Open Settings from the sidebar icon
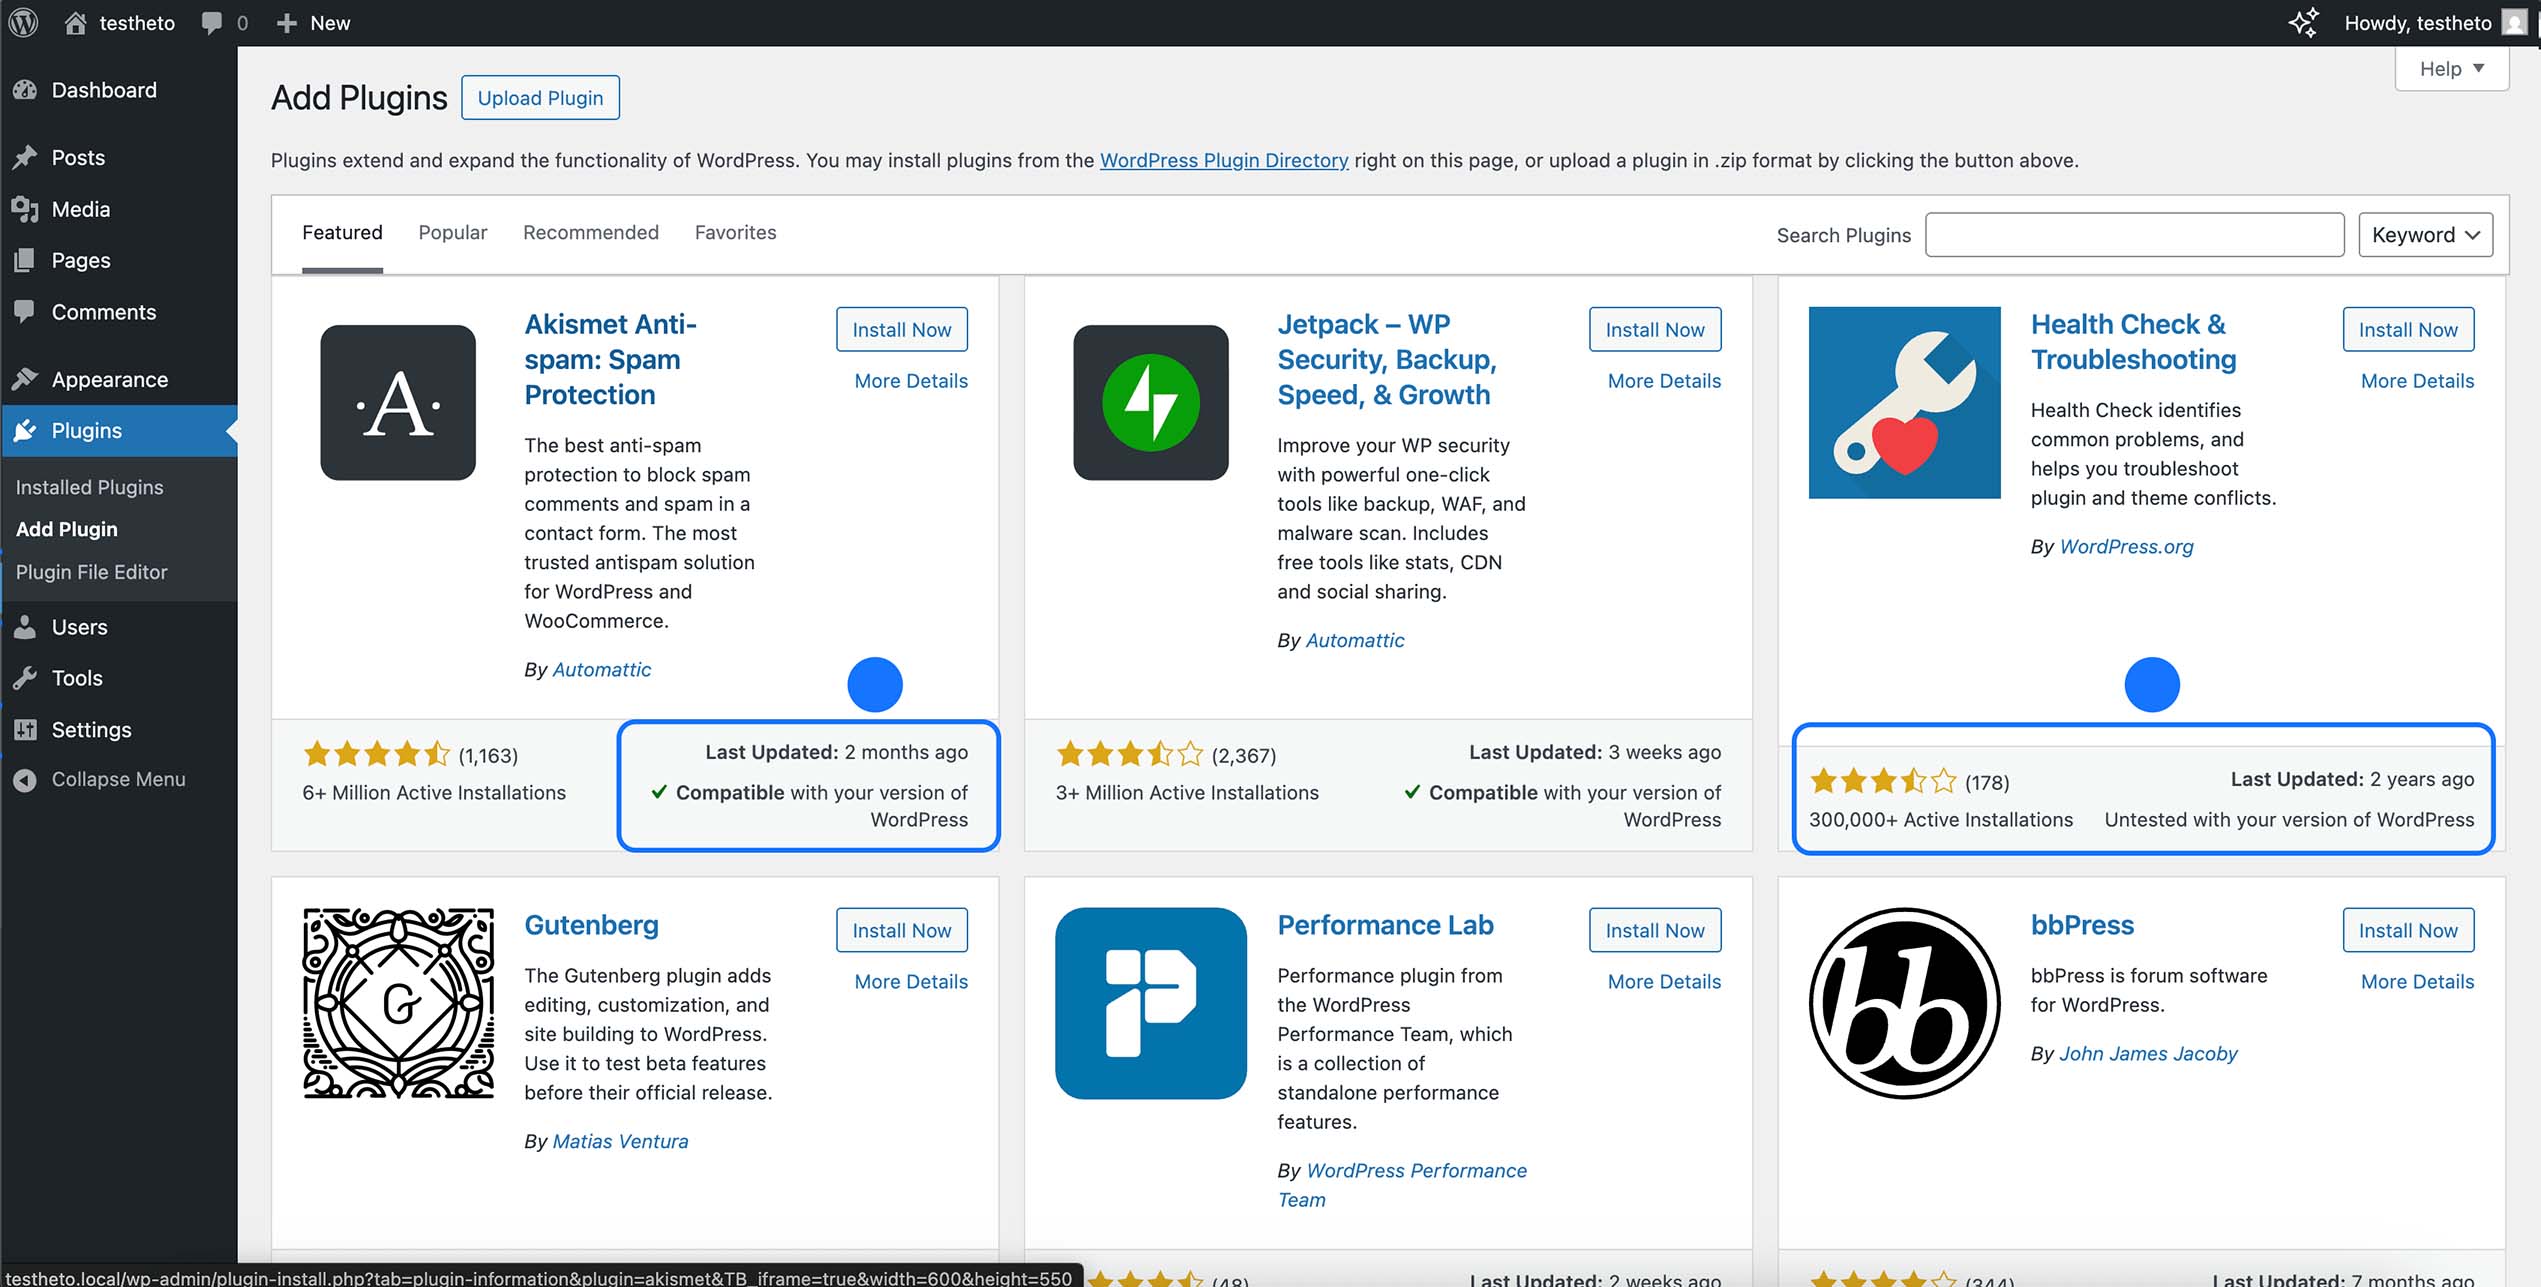 pos(27,729)
